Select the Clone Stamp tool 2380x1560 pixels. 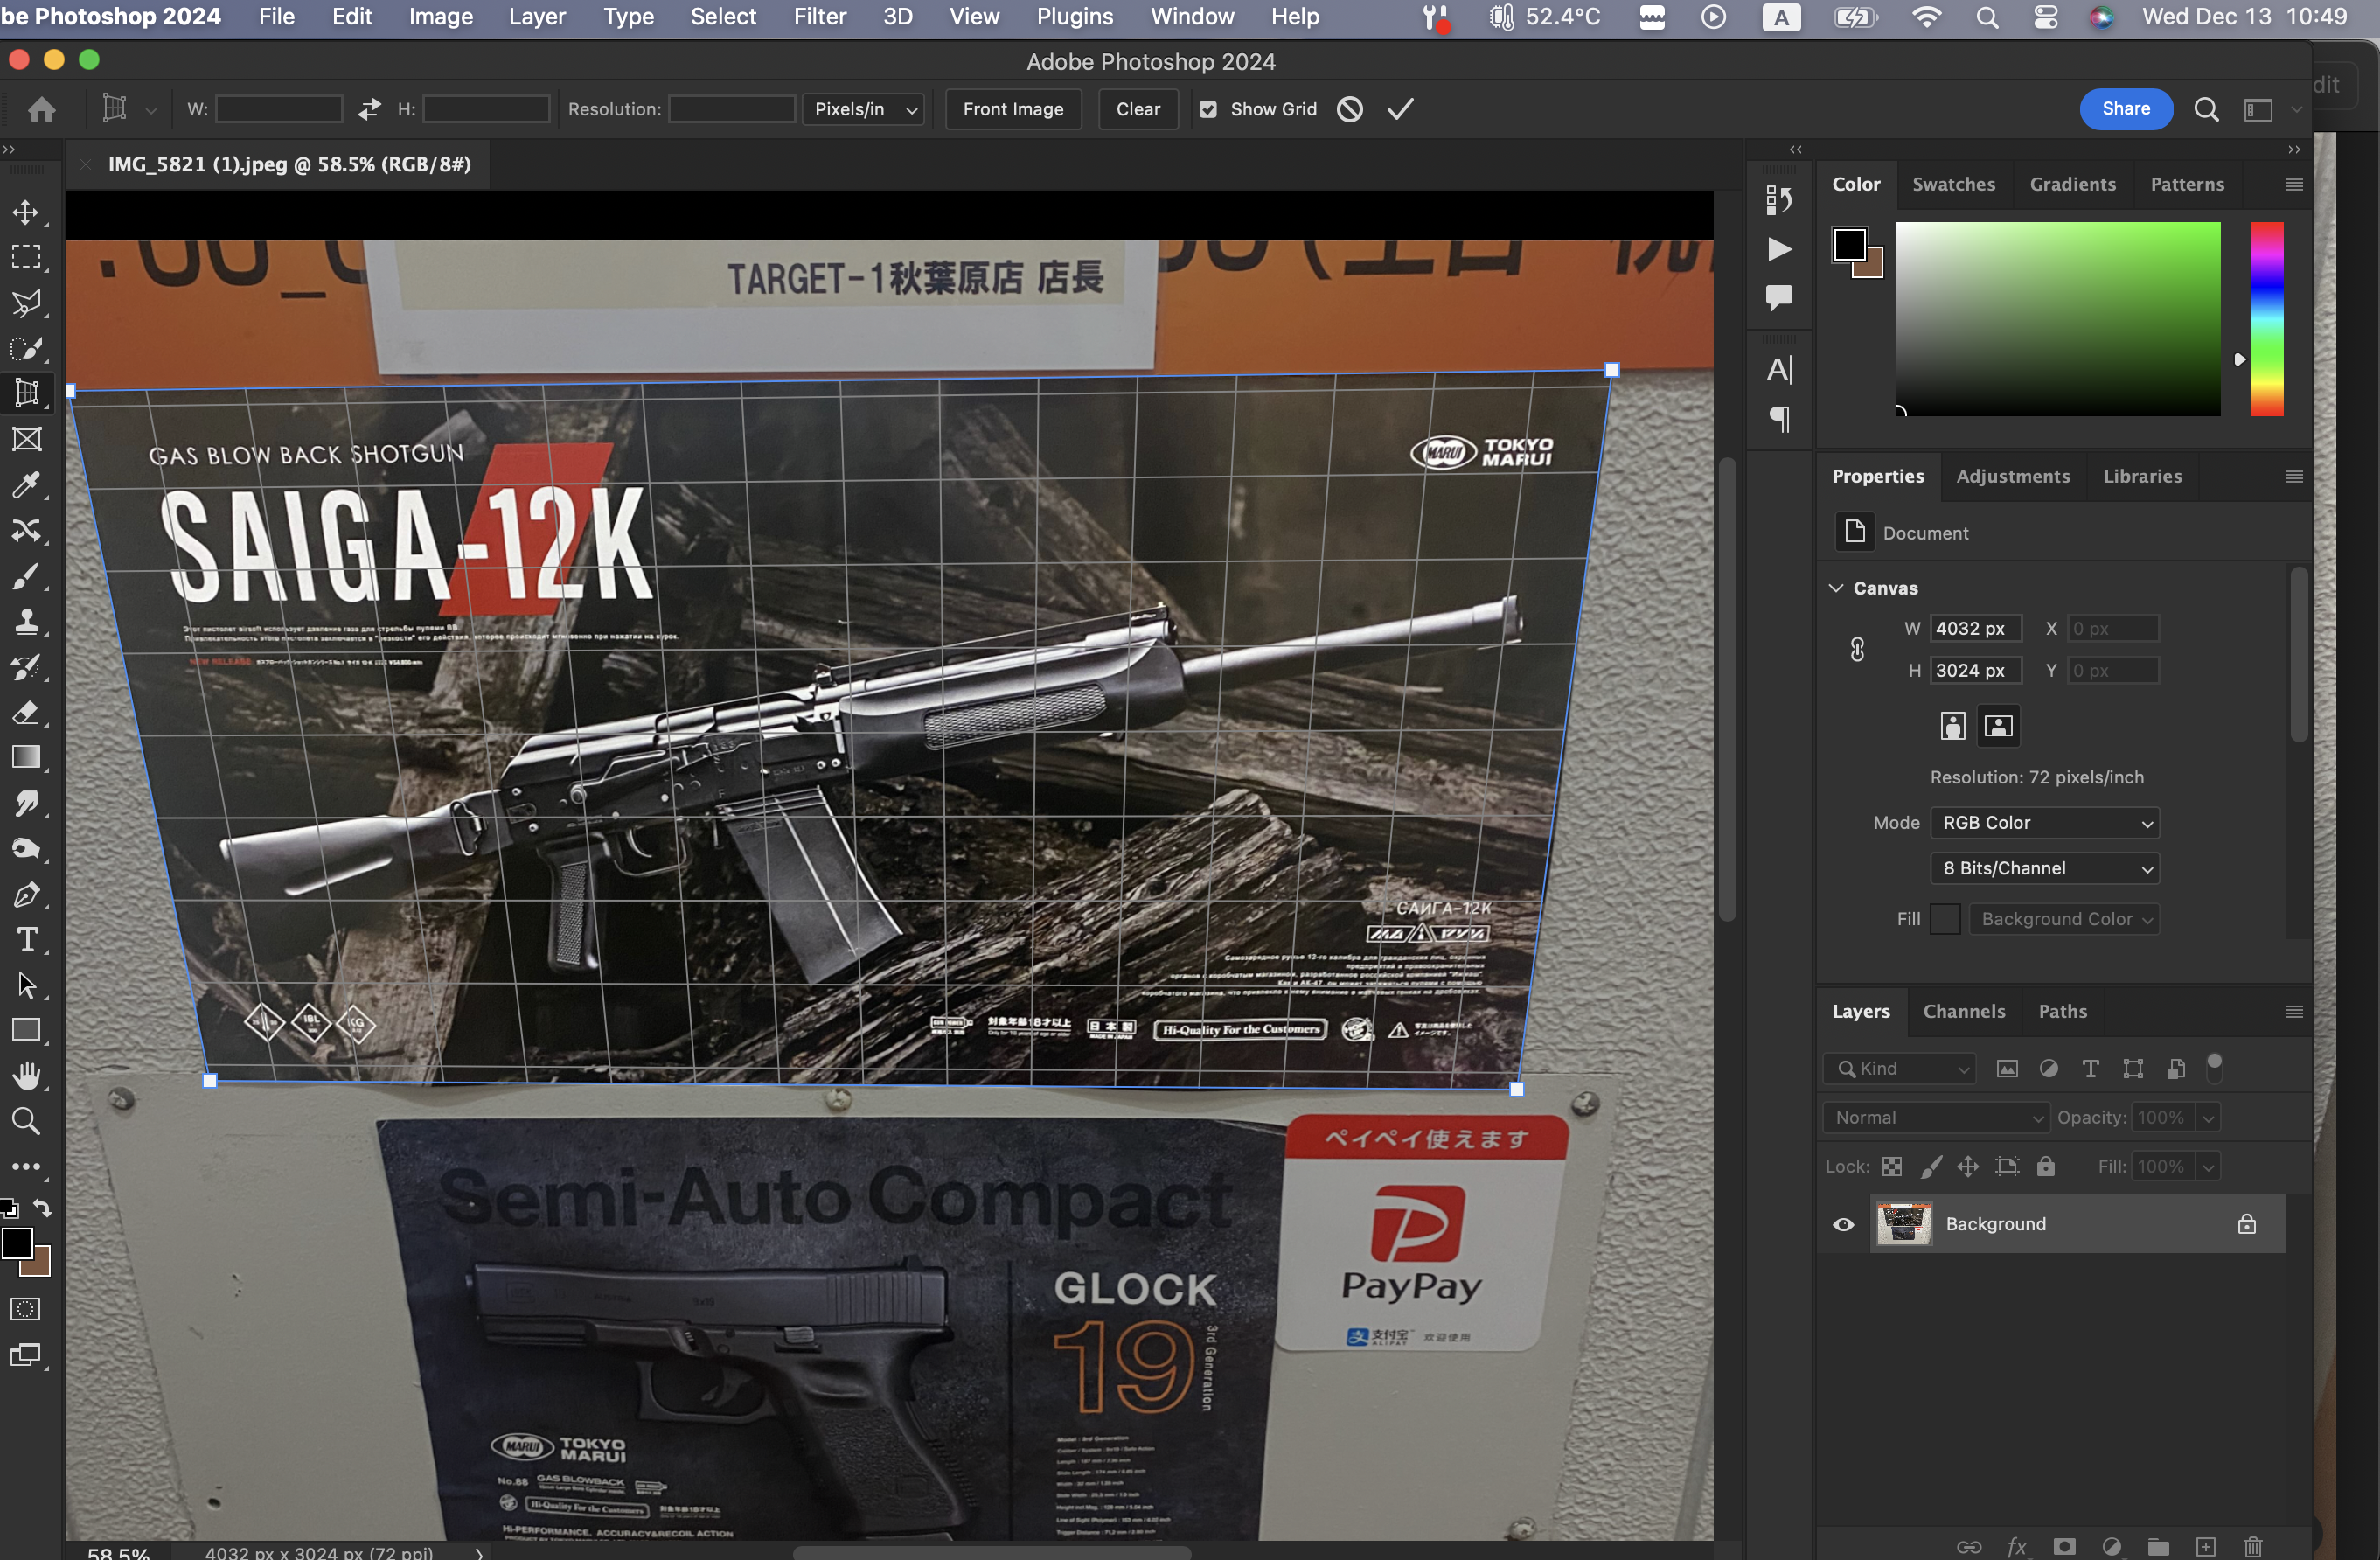(x=26, y=622)
